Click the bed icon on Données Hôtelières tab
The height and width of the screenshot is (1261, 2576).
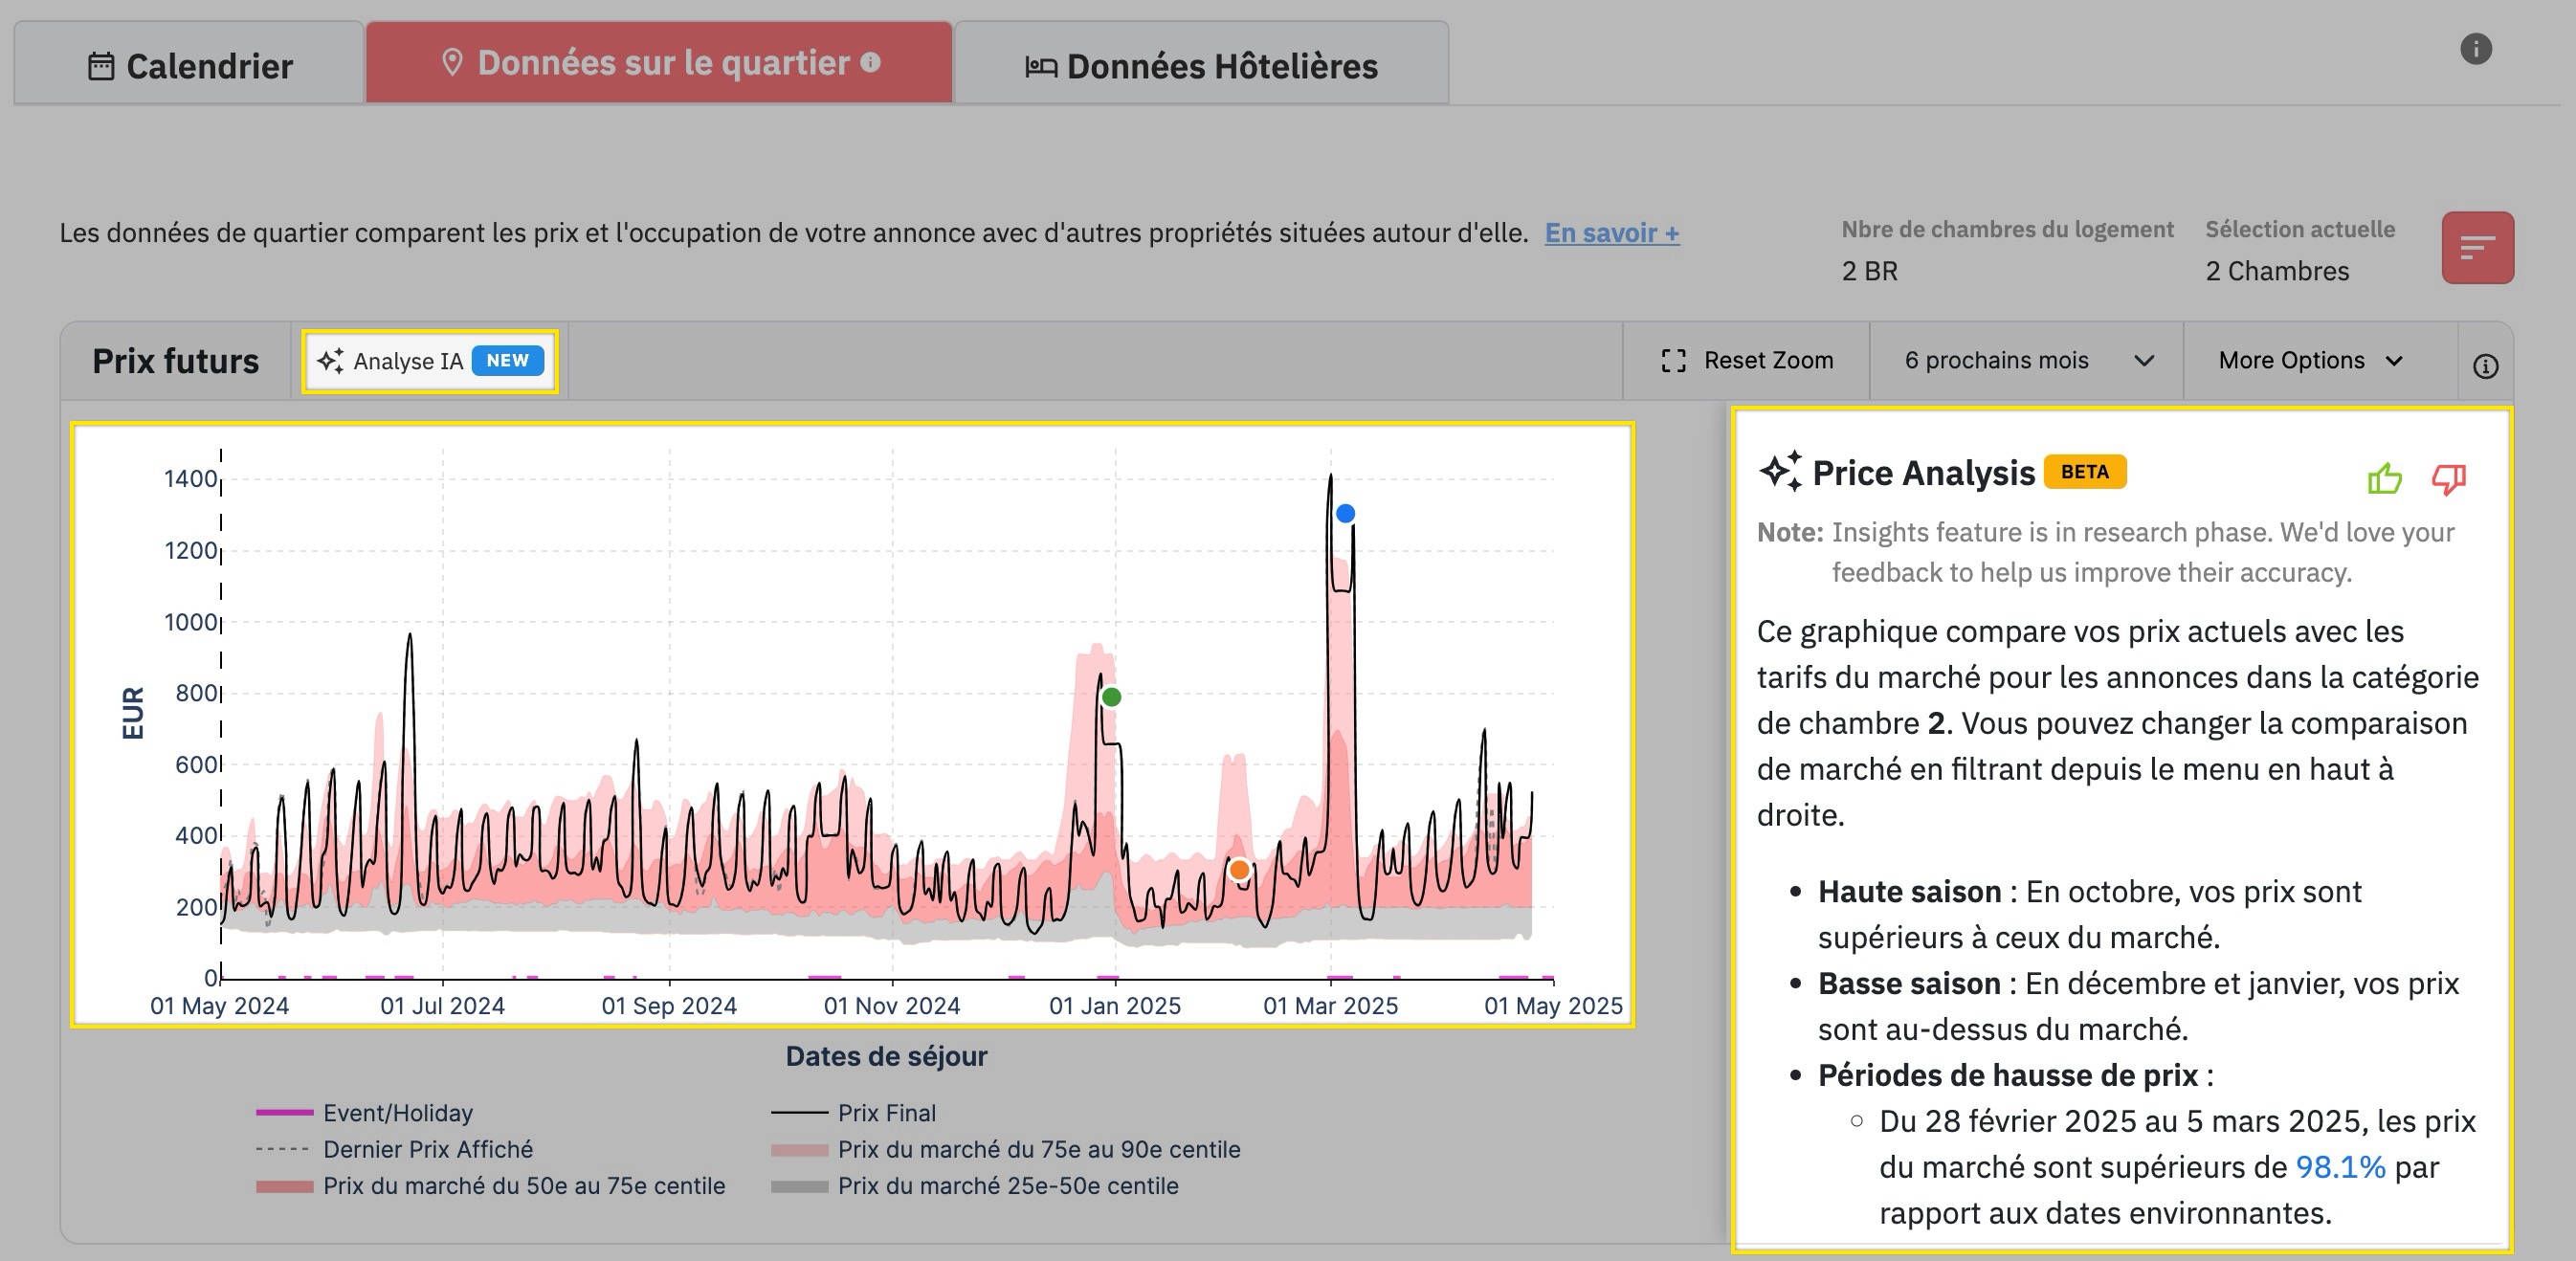pos(1040,65)
